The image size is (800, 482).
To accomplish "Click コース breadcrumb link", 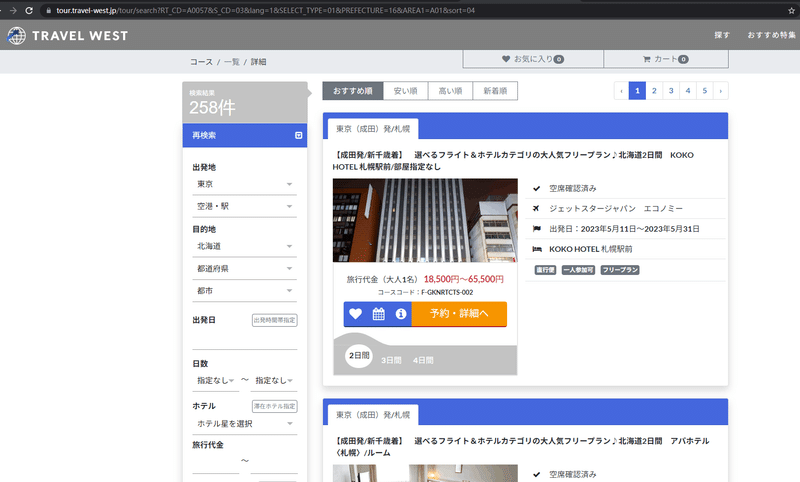I will 202,62.
